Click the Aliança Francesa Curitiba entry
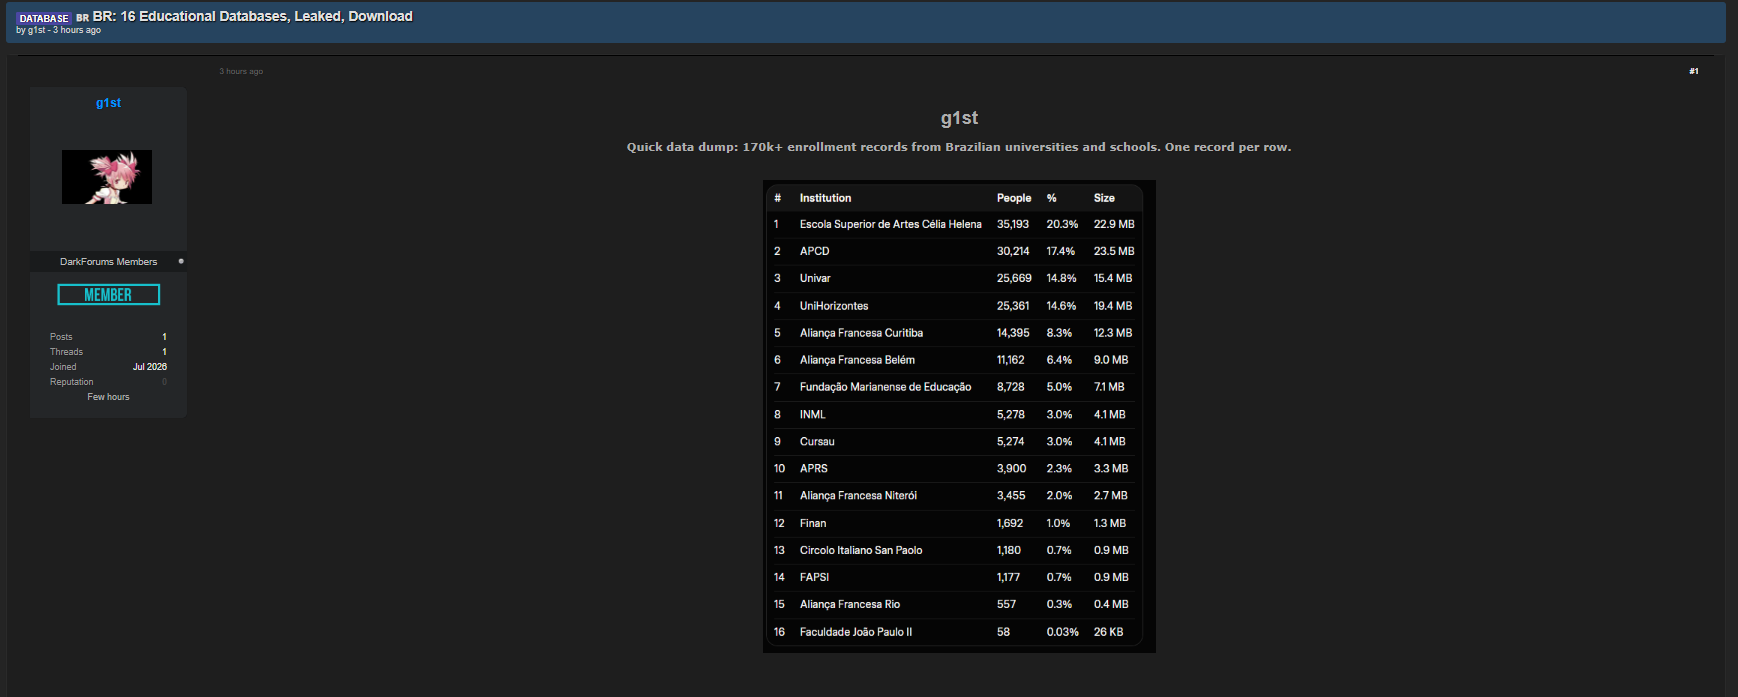 tap(861, 333)
